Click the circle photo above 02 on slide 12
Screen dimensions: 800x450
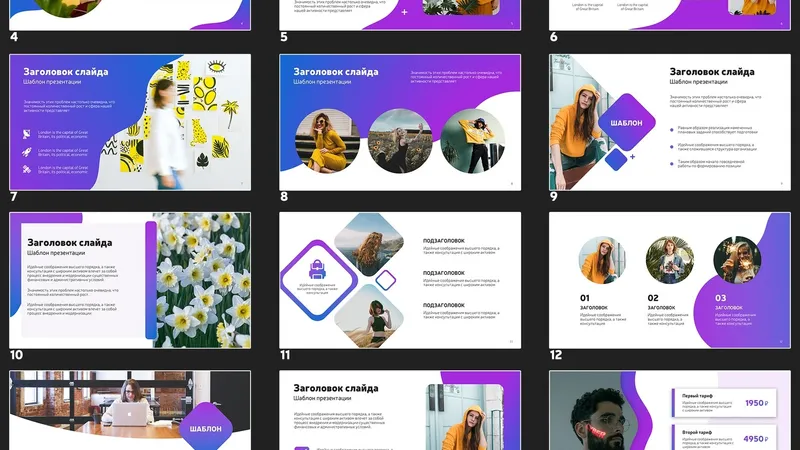[670, 260]
